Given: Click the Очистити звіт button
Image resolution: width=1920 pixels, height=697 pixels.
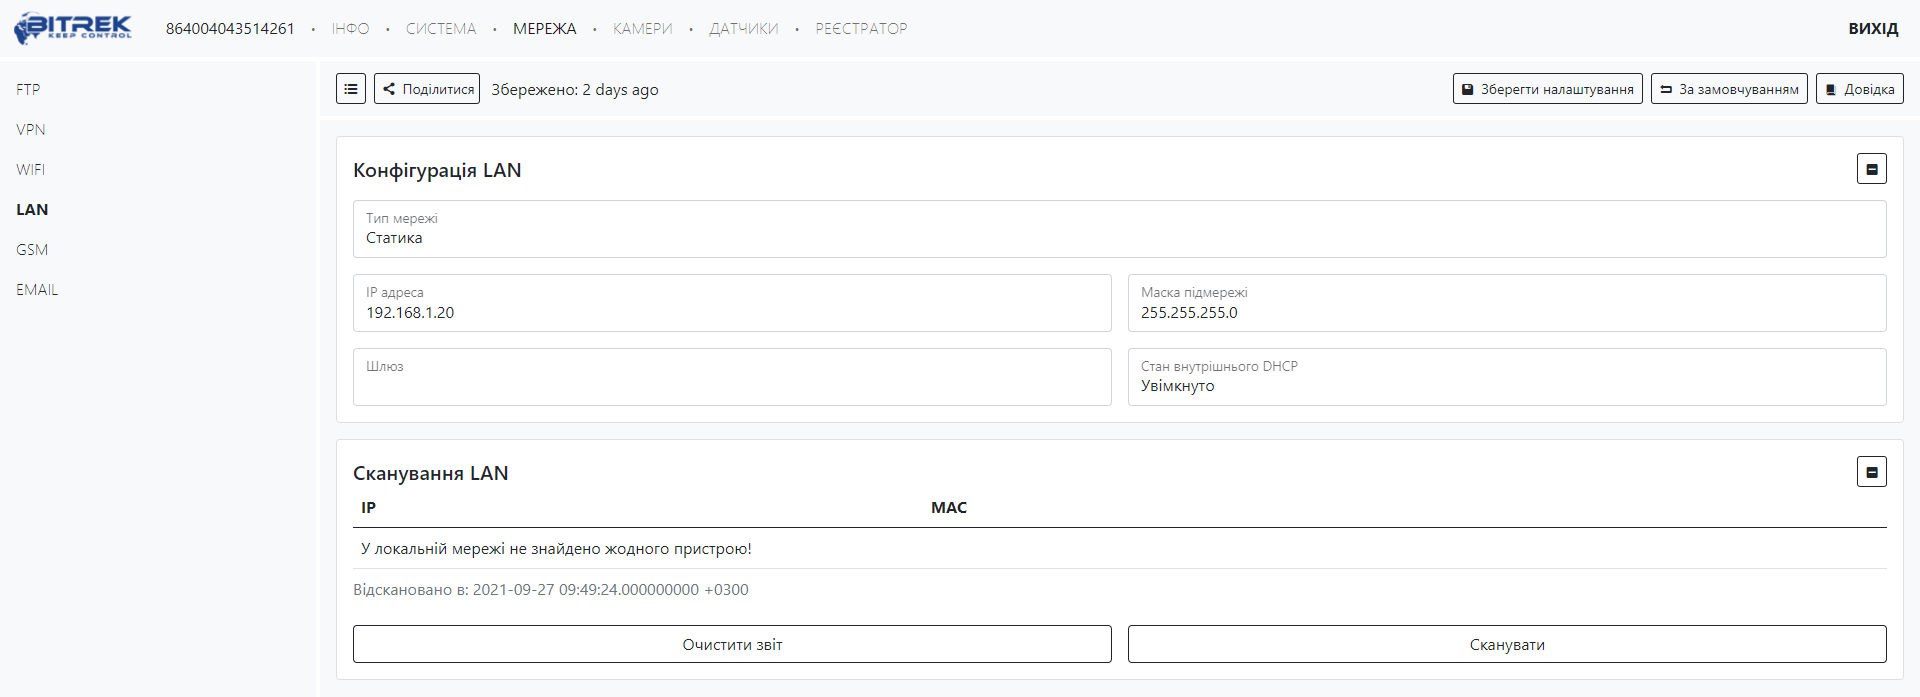Looking at the screenshot, I should coord(732,645).
